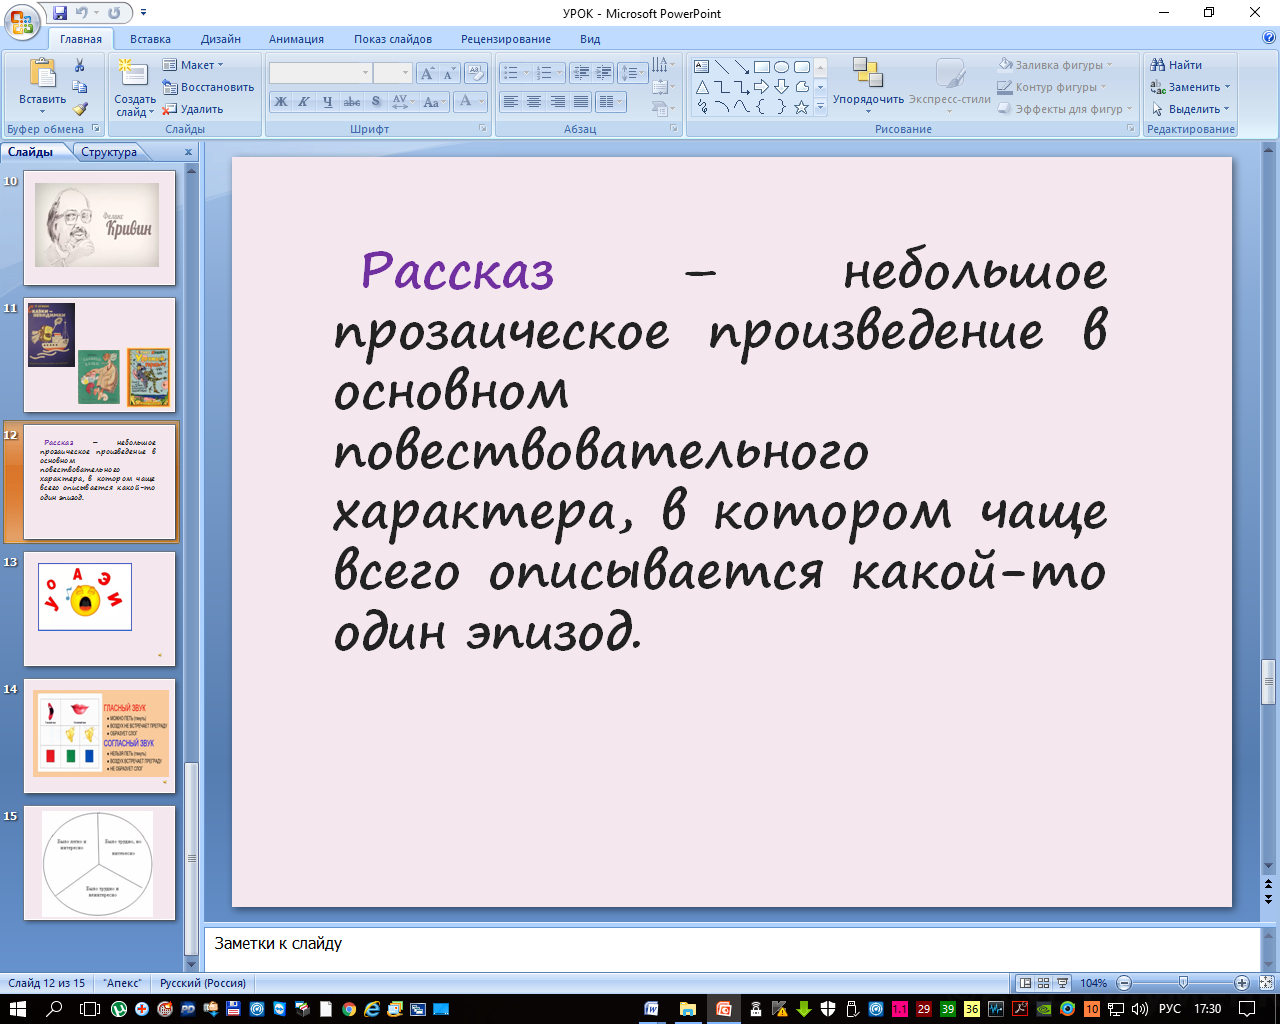
Task: Click the Cut scissors icon
Action: click(x=80, y=65)
